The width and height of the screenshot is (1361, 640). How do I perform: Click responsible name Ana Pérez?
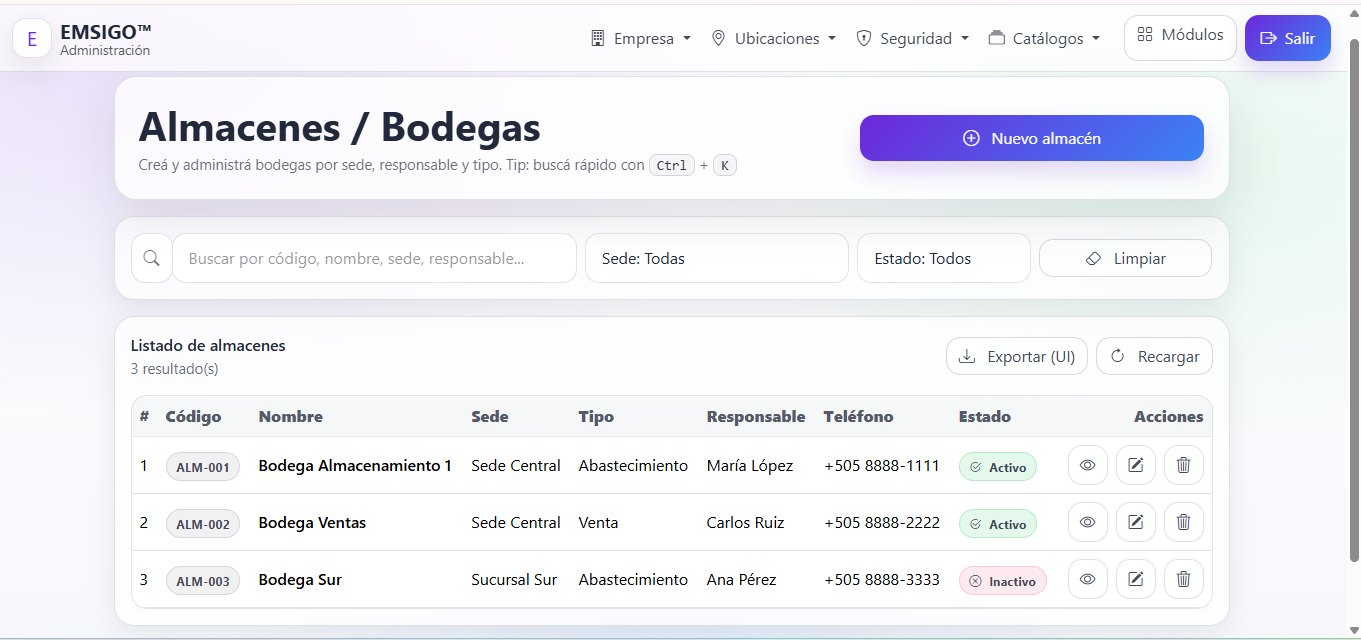pos(741,580)
